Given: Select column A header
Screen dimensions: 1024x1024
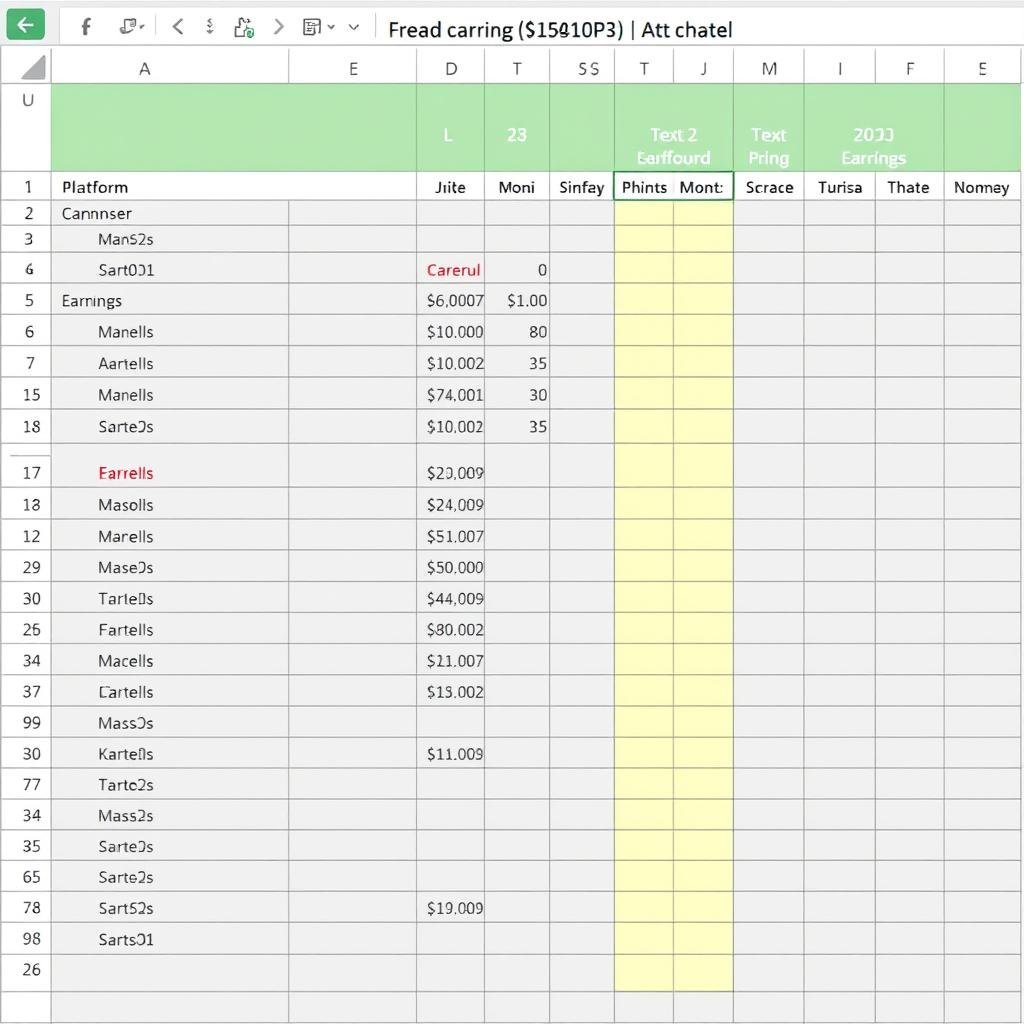Looking at the screenshot, I should pyautogui.click(x=145, y=68).
